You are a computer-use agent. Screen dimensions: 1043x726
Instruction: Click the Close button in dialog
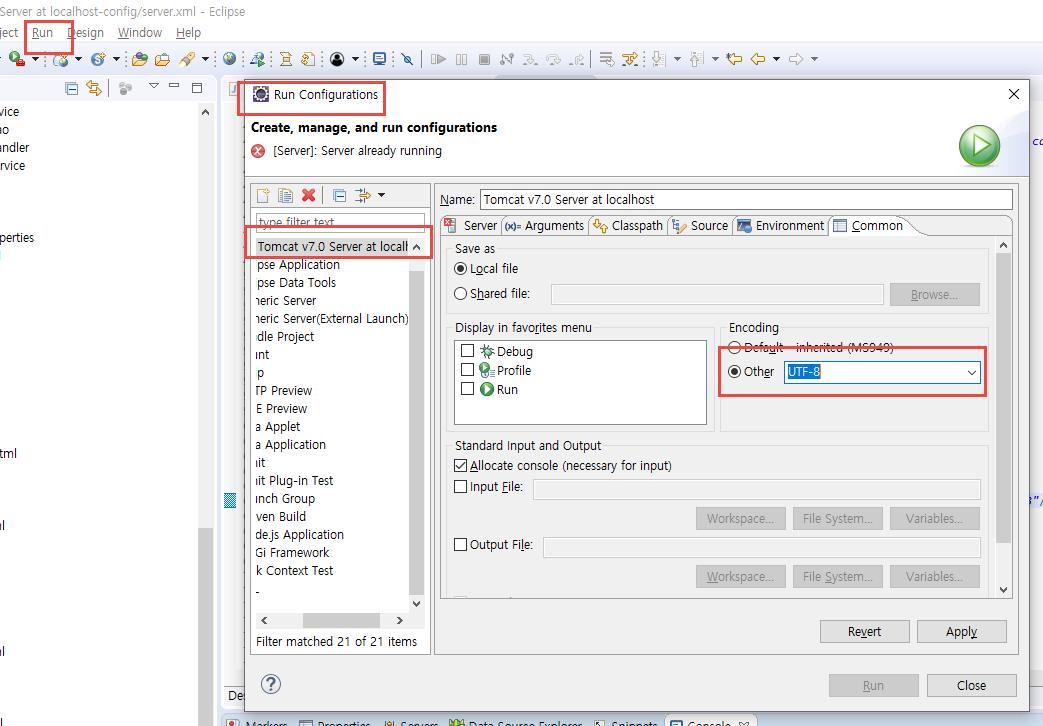pyautogui.click(x=971, y=685)
